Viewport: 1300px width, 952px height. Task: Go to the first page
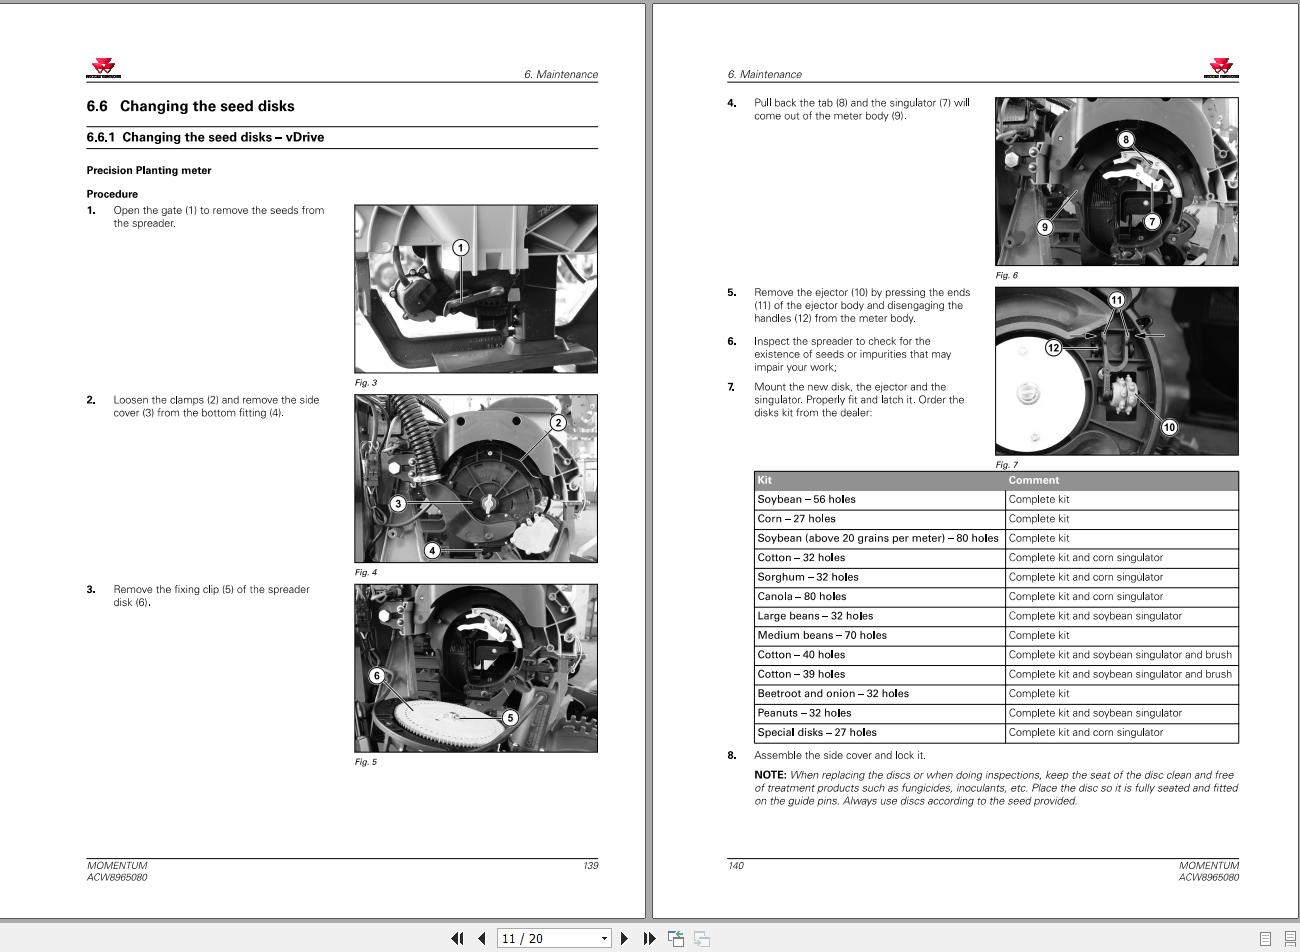457,938
